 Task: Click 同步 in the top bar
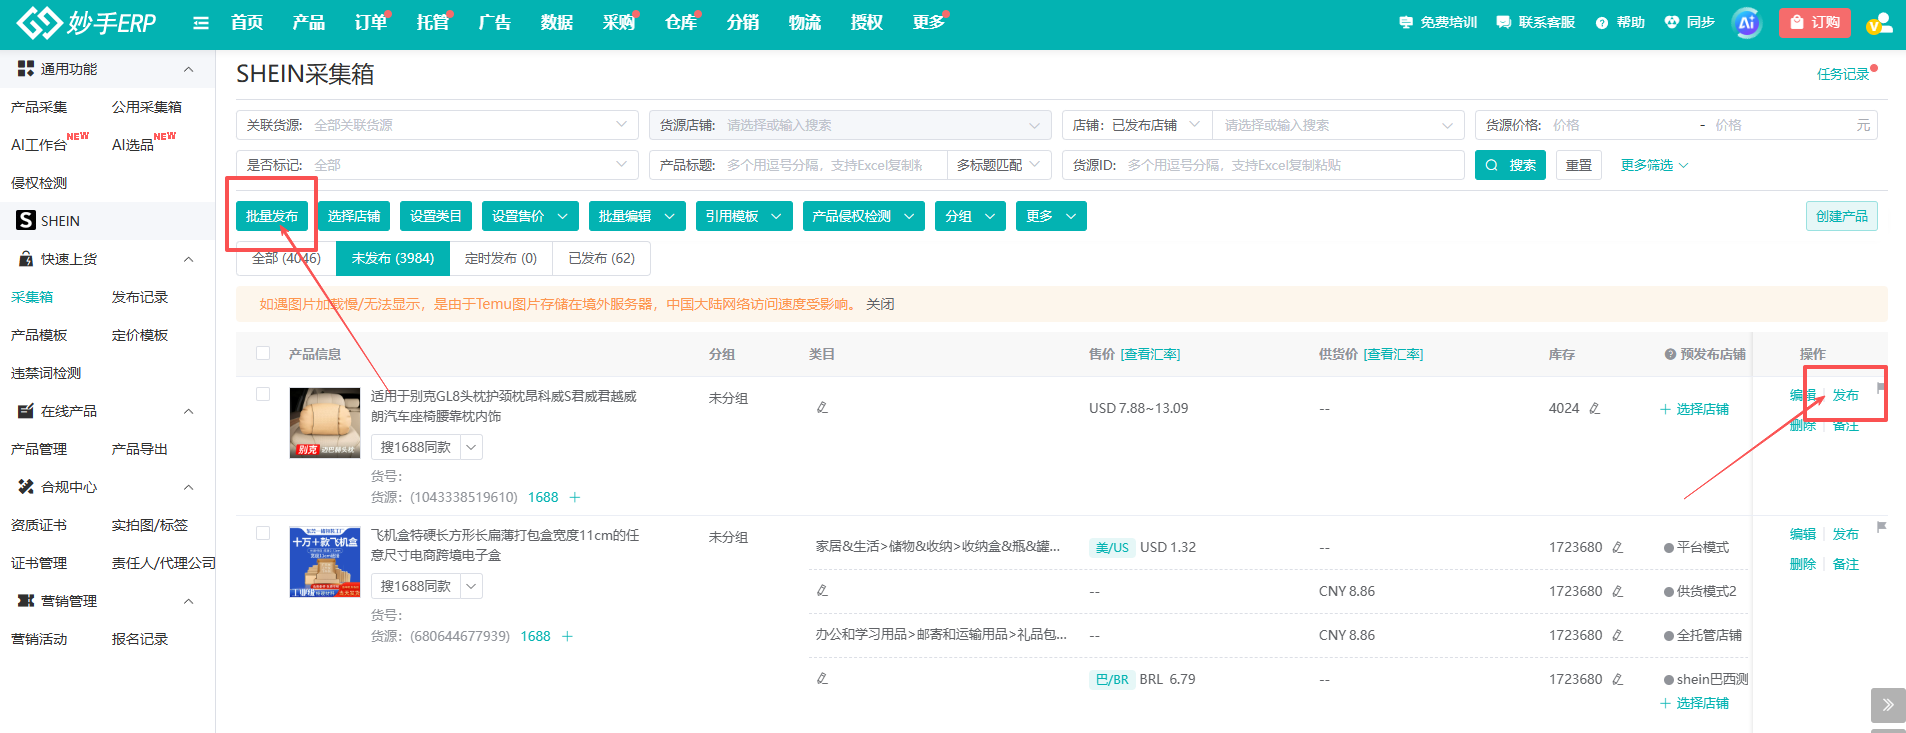click(1690, 22)
